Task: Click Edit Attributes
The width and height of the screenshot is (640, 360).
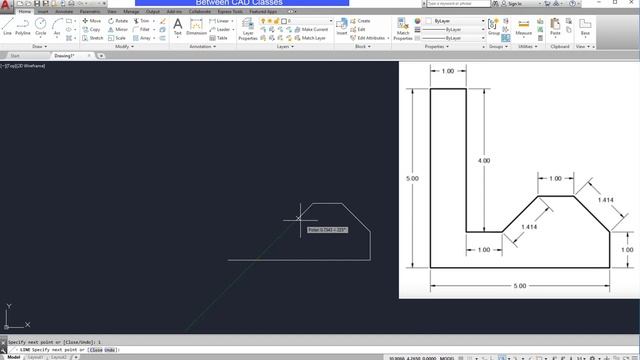Action: tap(368, 38)
